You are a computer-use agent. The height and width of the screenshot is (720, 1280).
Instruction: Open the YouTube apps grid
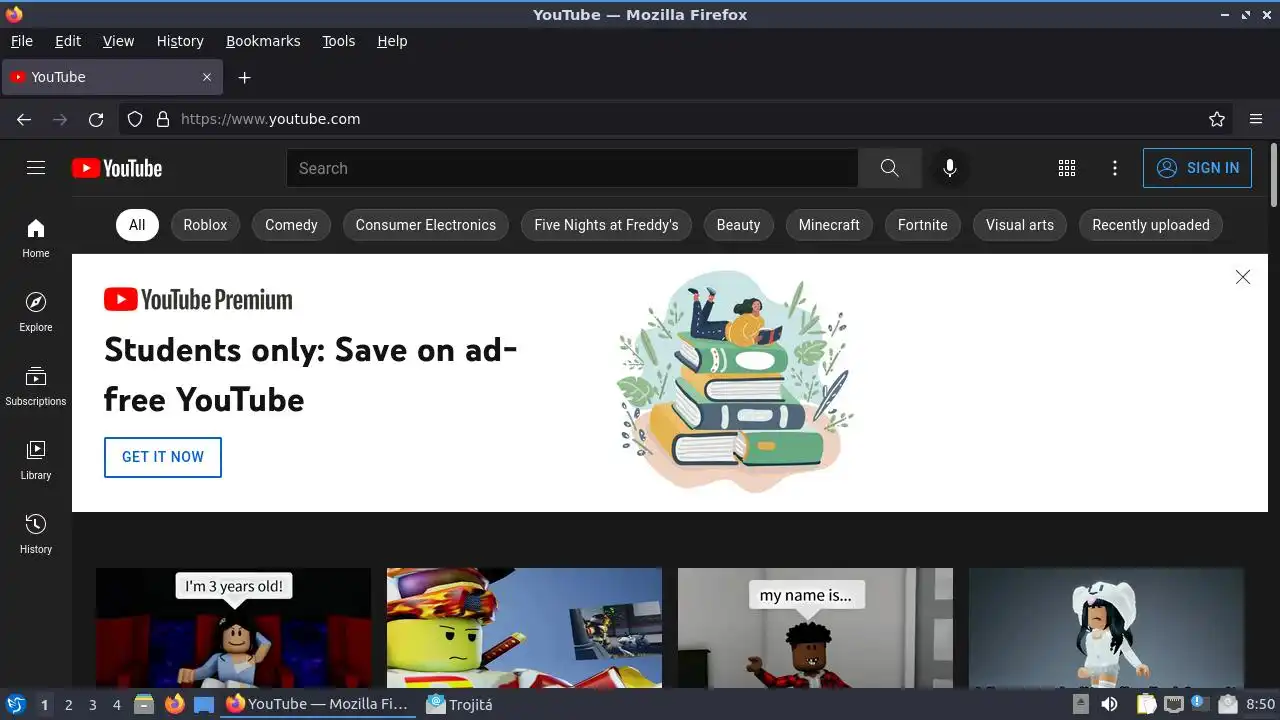1067,168
